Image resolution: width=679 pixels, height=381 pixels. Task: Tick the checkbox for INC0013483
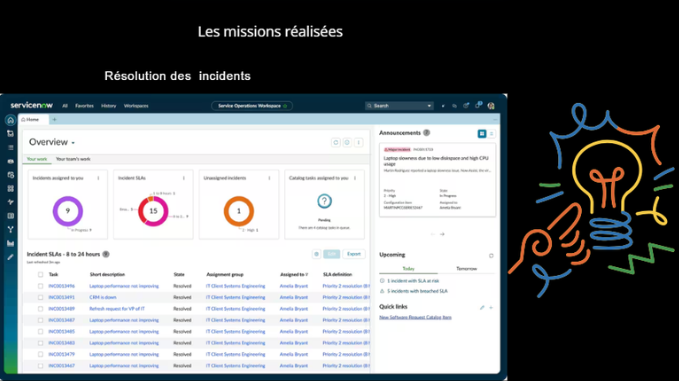40,343
